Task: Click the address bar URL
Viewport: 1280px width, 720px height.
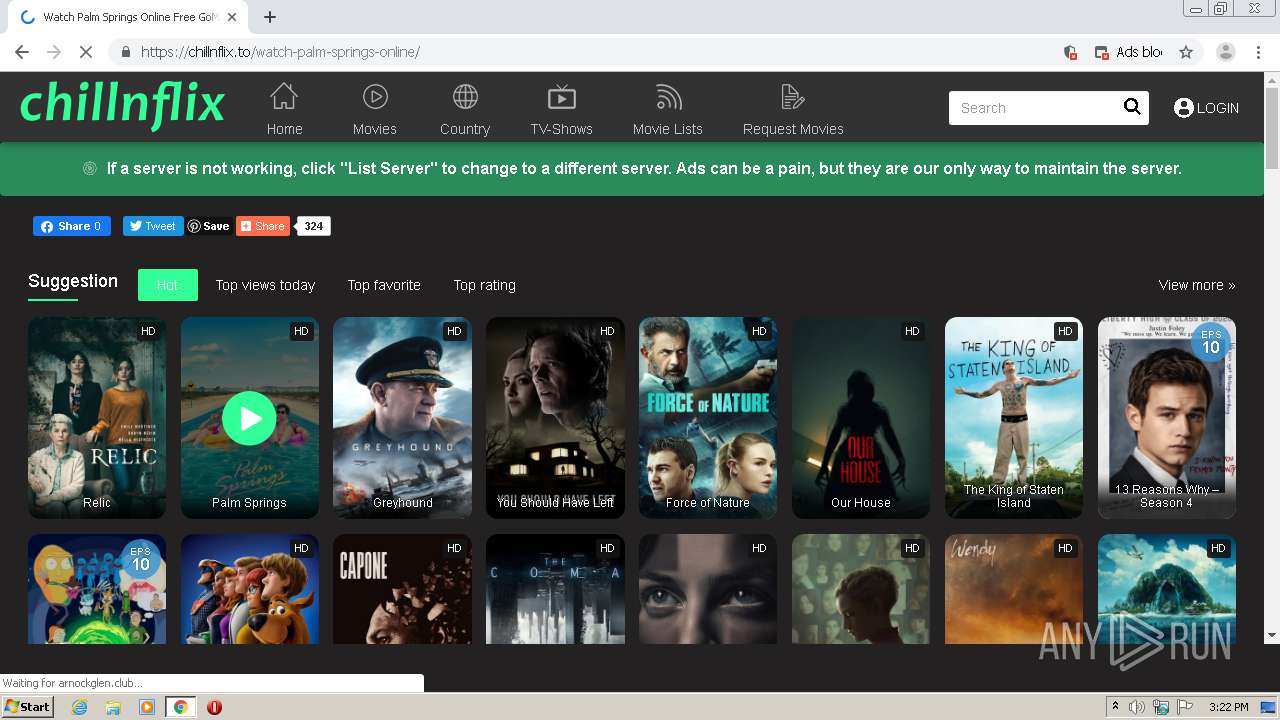Action: tap(280, 52)
